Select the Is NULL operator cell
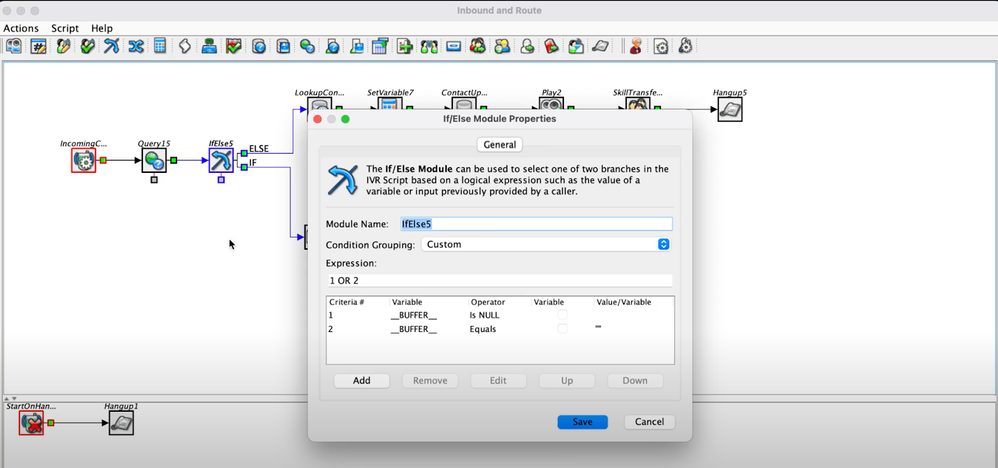 pyautogui.click(x=484, y=315)
